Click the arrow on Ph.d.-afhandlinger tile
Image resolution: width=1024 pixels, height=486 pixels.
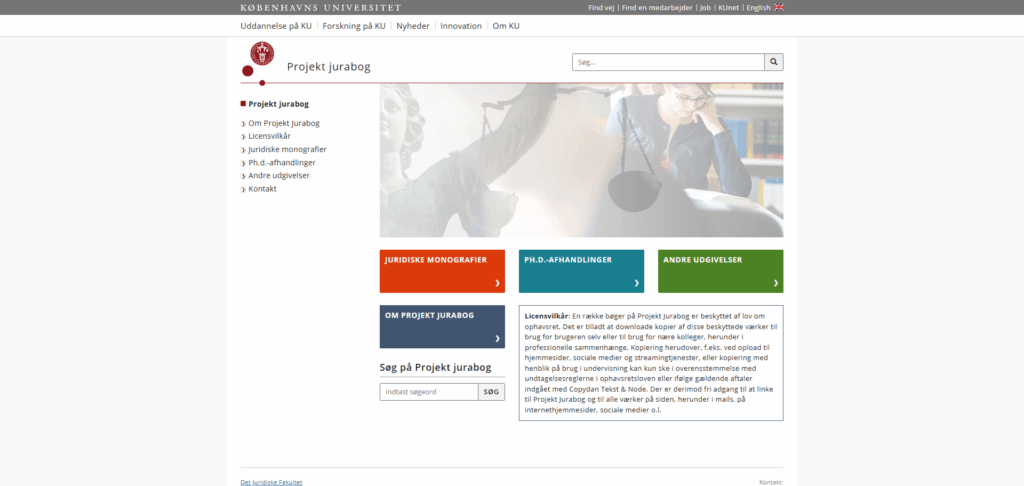tap(636, 283)
